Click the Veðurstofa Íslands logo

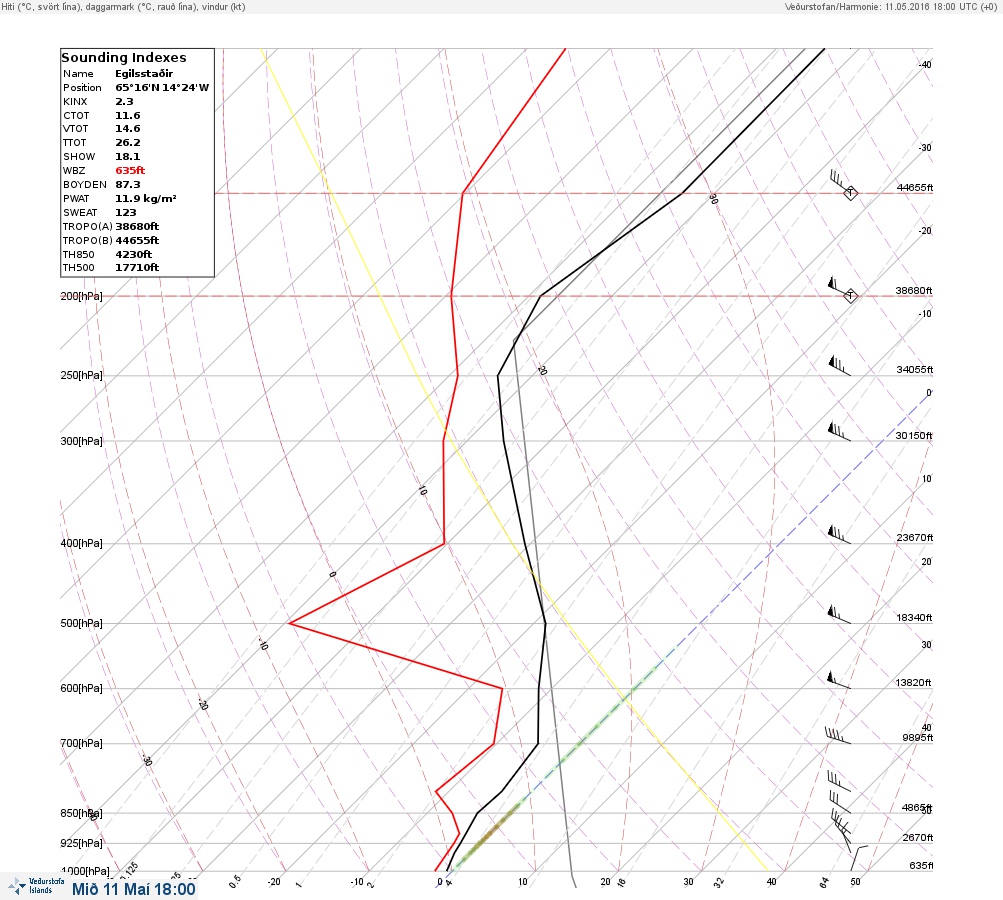pyautogui.click(x=36, y=886)
